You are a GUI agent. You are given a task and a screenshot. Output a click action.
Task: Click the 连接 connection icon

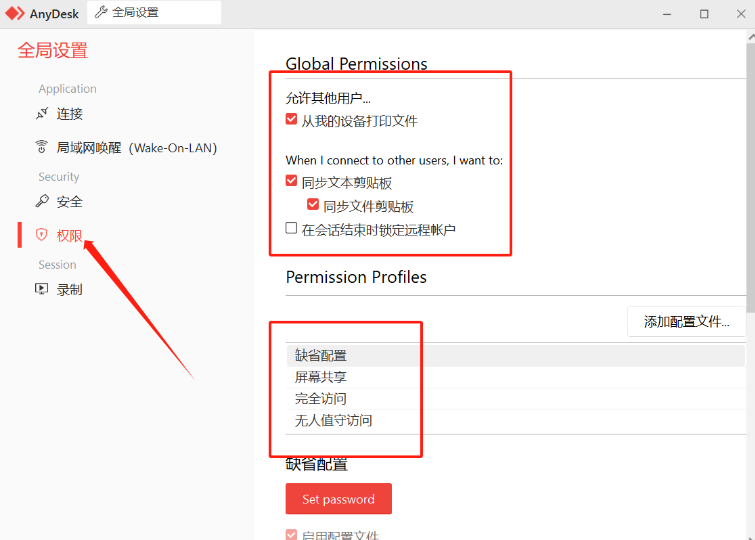[x=42, y=114]
